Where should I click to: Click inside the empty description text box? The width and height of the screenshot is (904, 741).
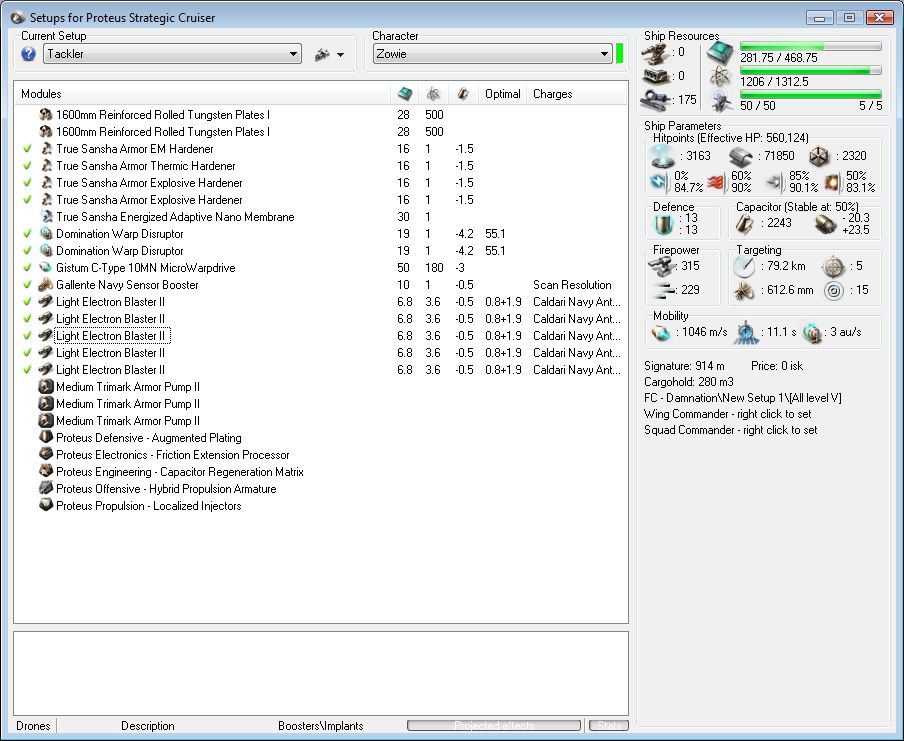[321, 673]
